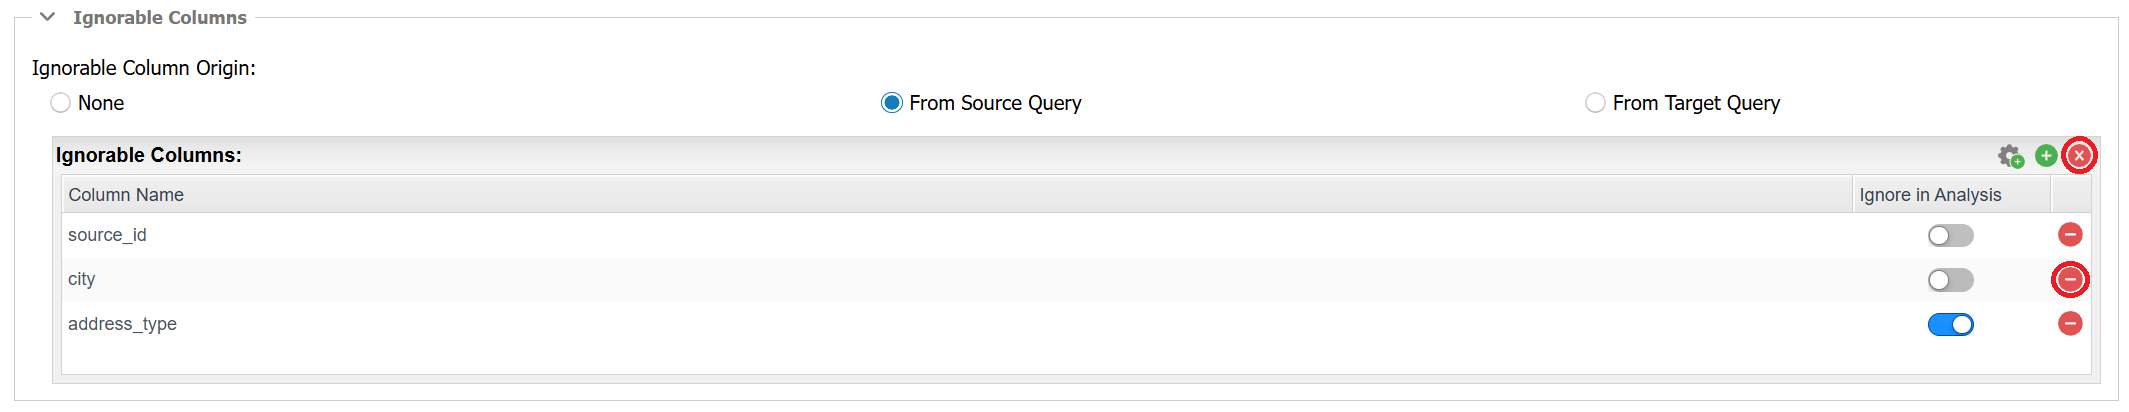2129x412 pixels.
Task: Disable Ignore in Analysis for address_type
Action: click(1950, 324)
